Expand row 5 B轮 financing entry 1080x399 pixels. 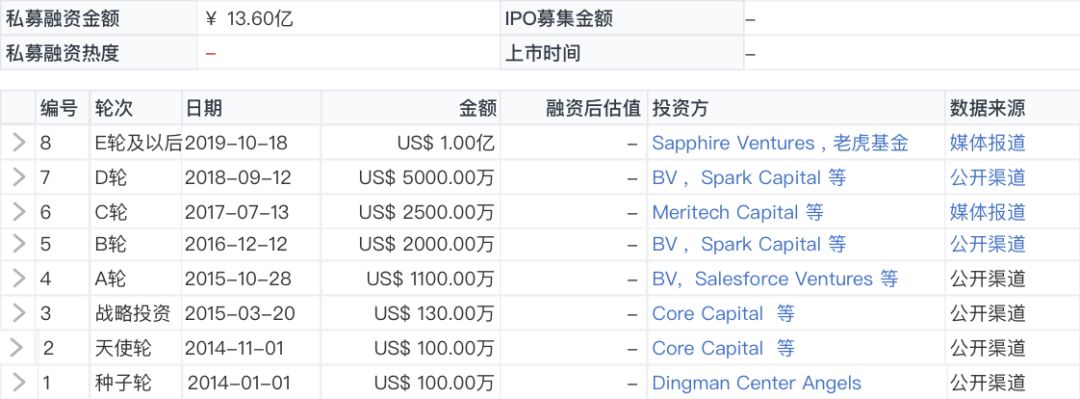(19, 244)
